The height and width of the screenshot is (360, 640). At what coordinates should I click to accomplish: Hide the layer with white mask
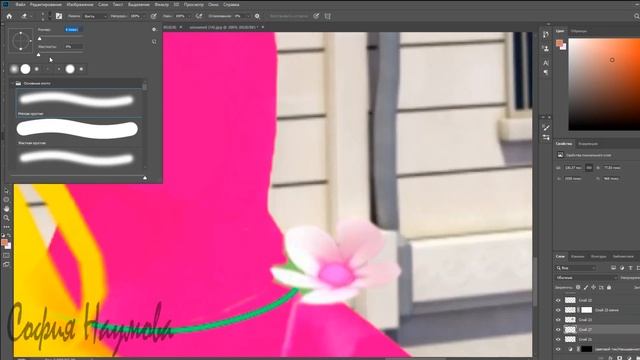[558, 310]
